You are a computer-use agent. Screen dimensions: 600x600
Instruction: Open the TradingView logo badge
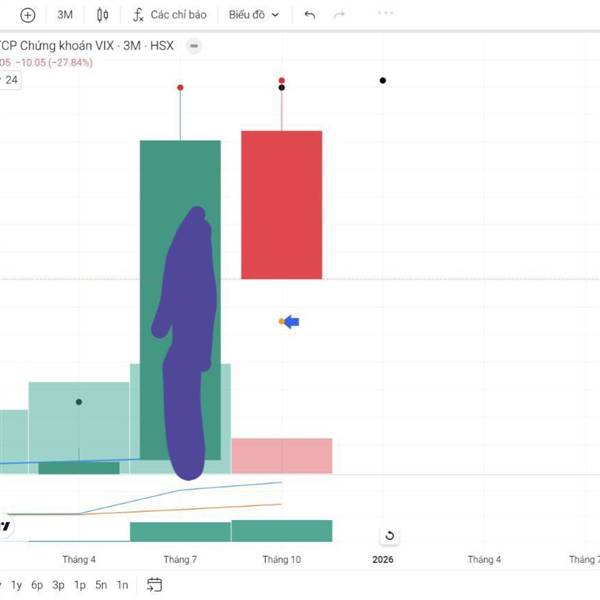click(x=5, y=526)
